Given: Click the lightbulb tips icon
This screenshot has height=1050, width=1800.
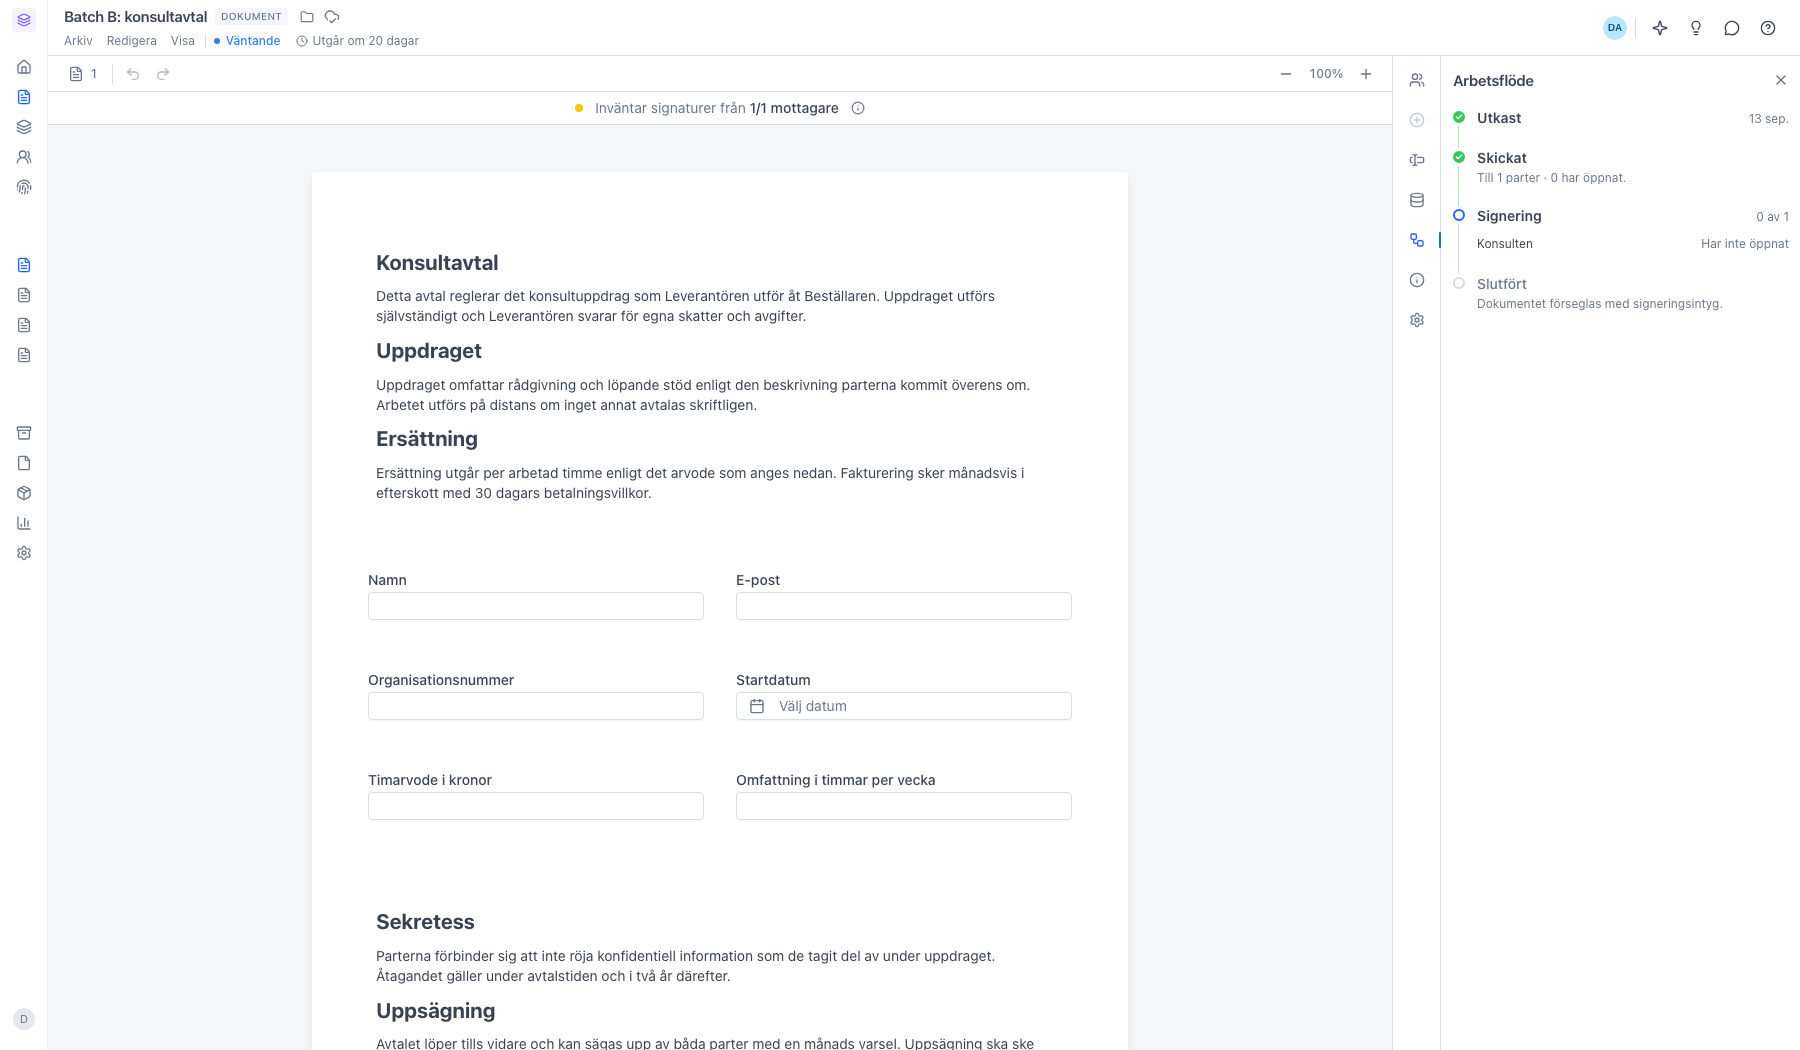Looking at the screenshot, I should pos(1696,28).
